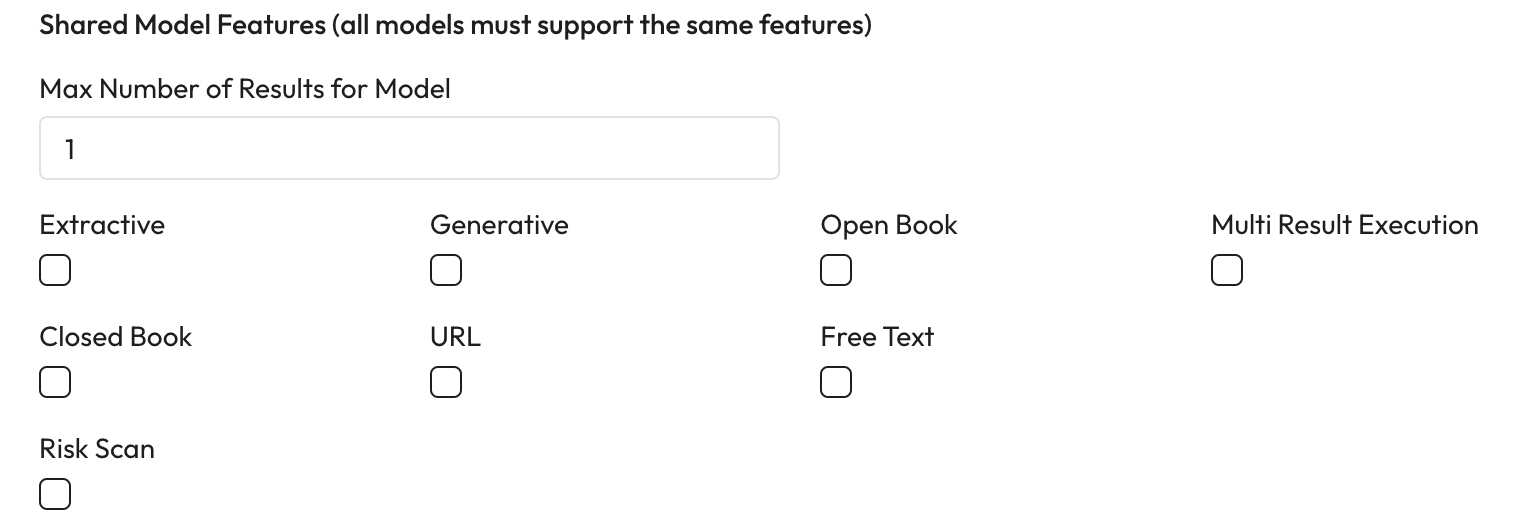Focus the Max Number of Results field
Image resolution: width=1516 pixels, height=526 pixels.
pyautogui.click(x=409, y=149)
